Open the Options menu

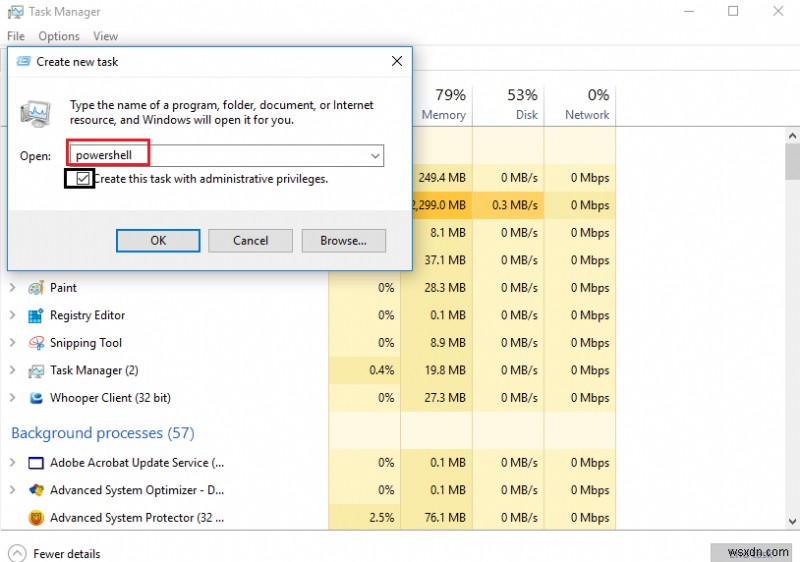pyautogui.click(x=59, y=36)
